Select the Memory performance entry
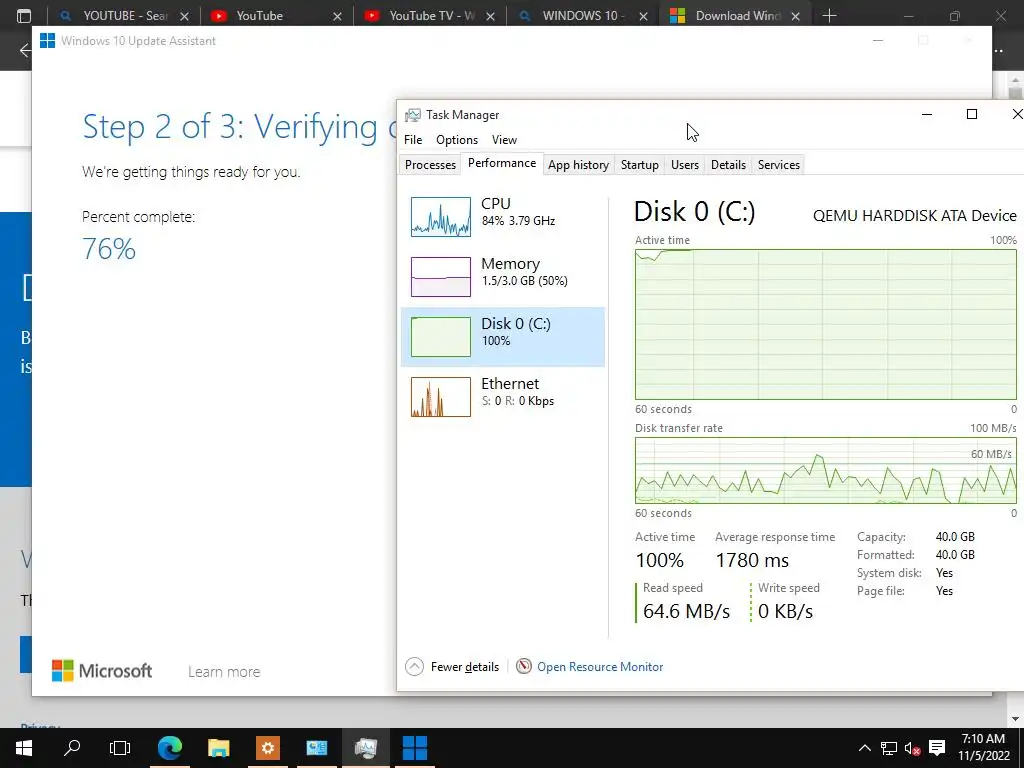This screenshot has height=768, width=1024. point(503,276)
